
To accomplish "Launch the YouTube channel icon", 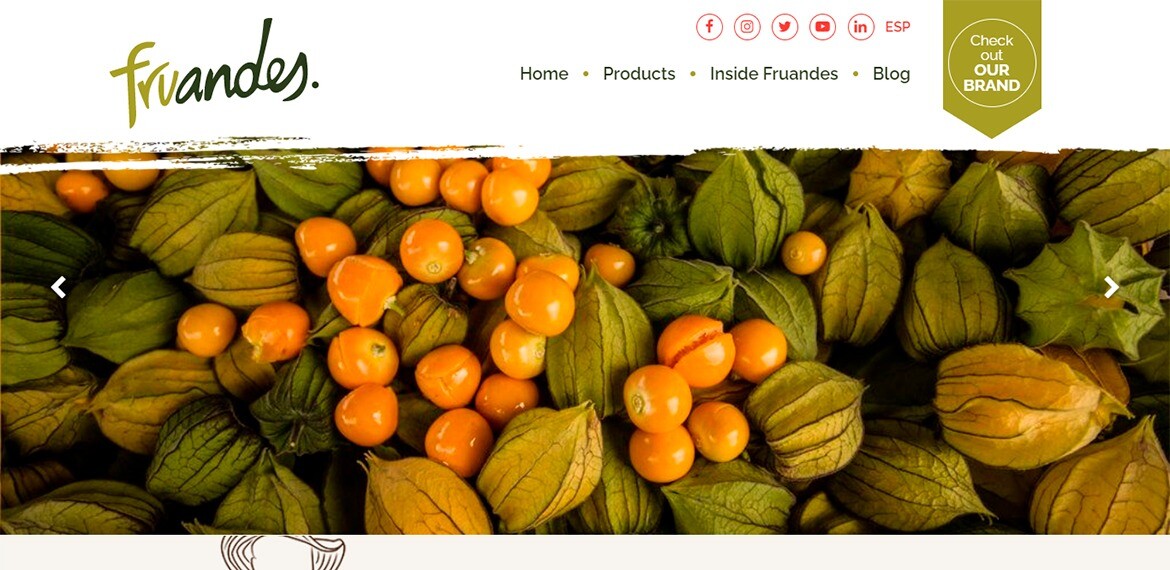I will click(x=822, y=27).
